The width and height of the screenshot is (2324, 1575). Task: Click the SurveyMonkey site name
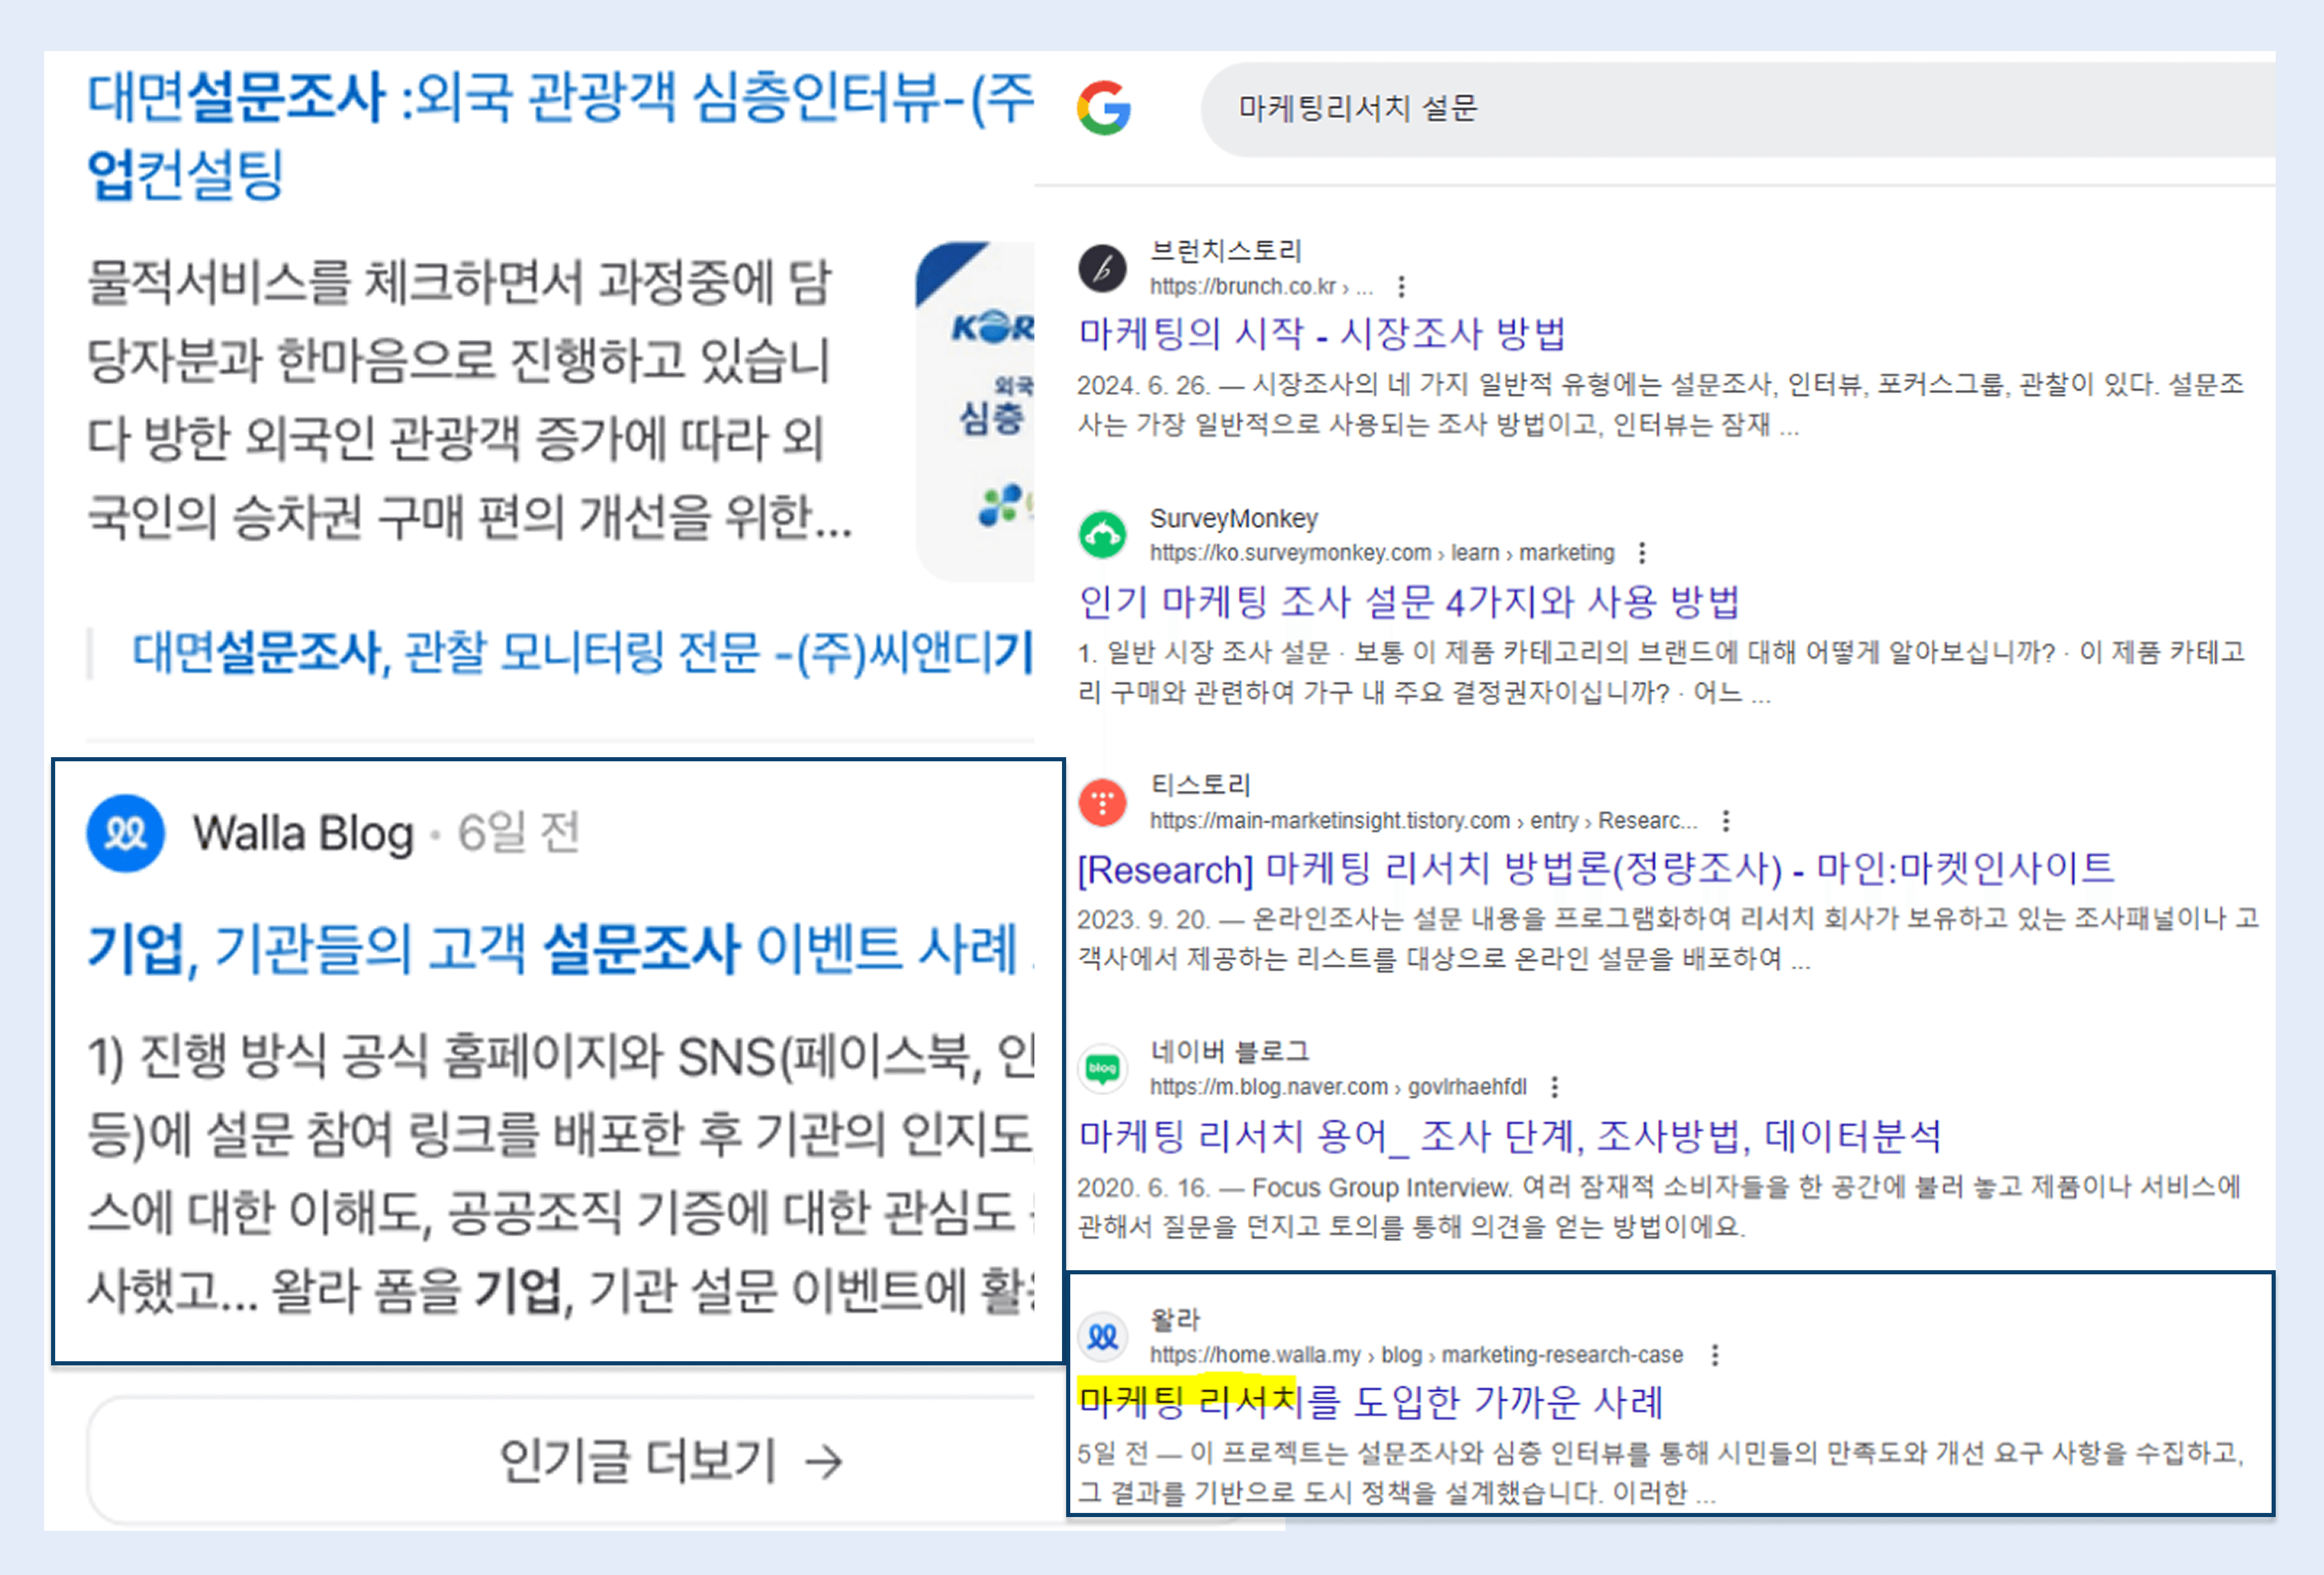pos(1234,518)
